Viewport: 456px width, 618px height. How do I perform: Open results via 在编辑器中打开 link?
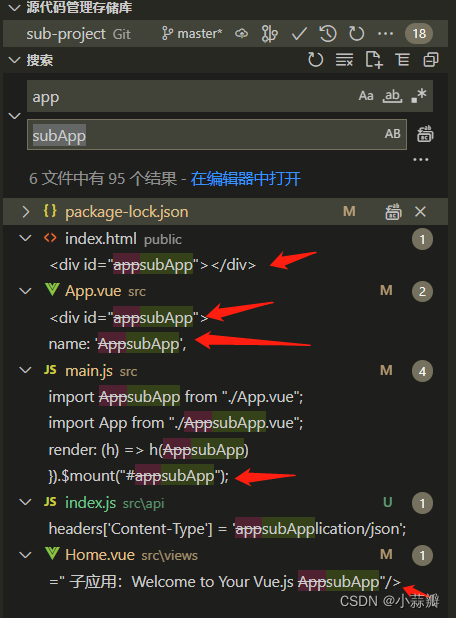(246, 179)
